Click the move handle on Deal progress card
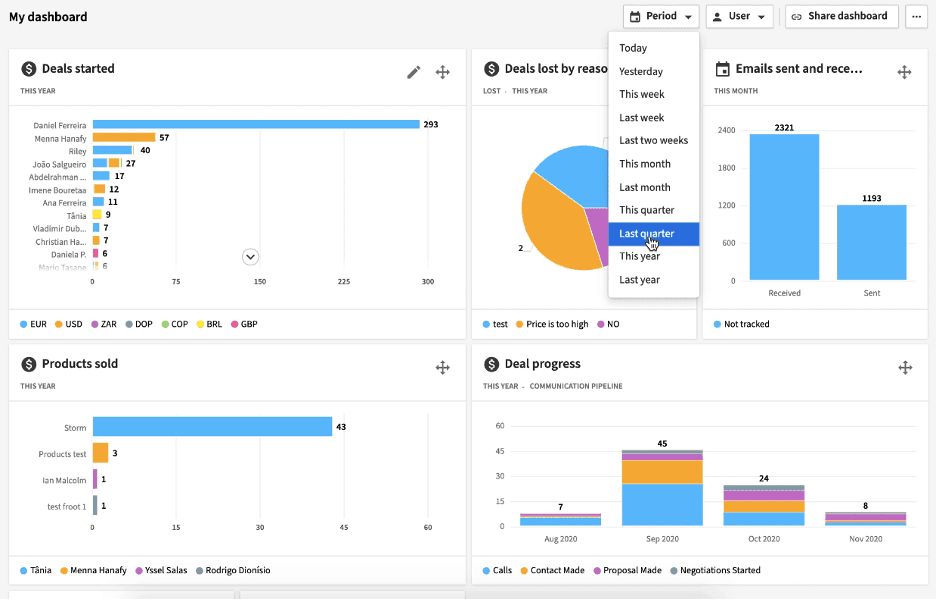936x600 pixels. pyautogui.click(x=905, y=367)
